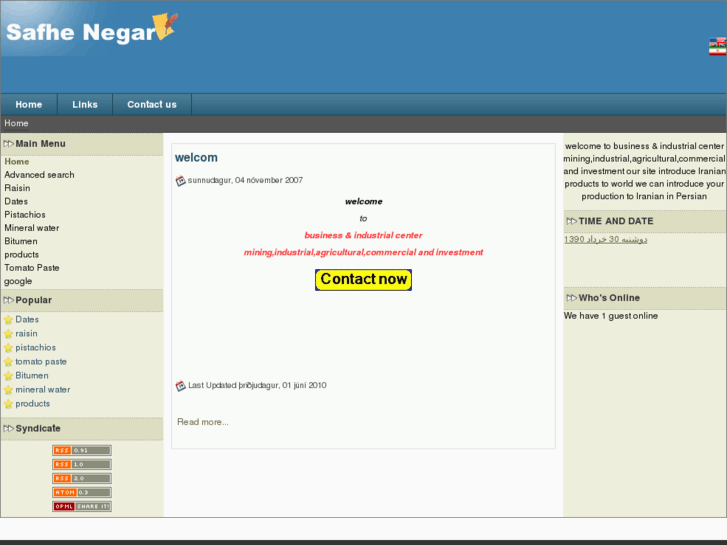Open the Links tab in top navigation

coord(85,104)
